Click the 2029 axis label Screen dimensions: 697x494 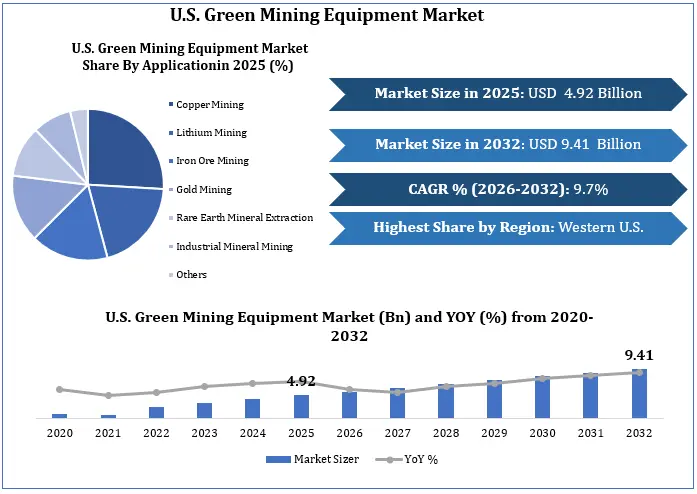pos(494,433)
